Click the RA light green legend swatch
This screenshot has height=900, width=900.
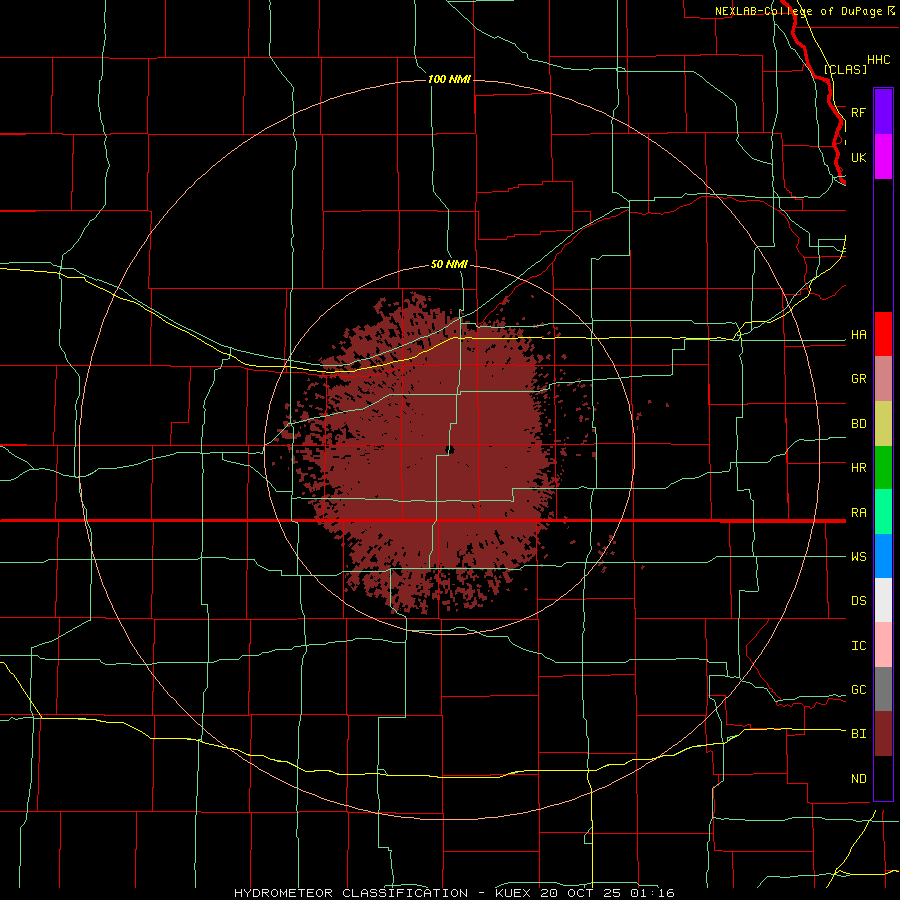(x=883, y=512)
